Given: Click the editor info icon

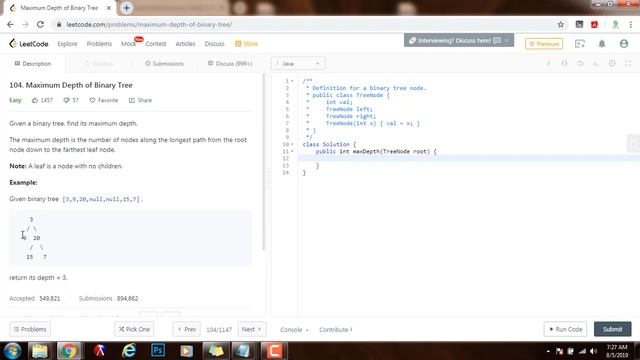Looking at the screenshot, I should pos(549,63).
